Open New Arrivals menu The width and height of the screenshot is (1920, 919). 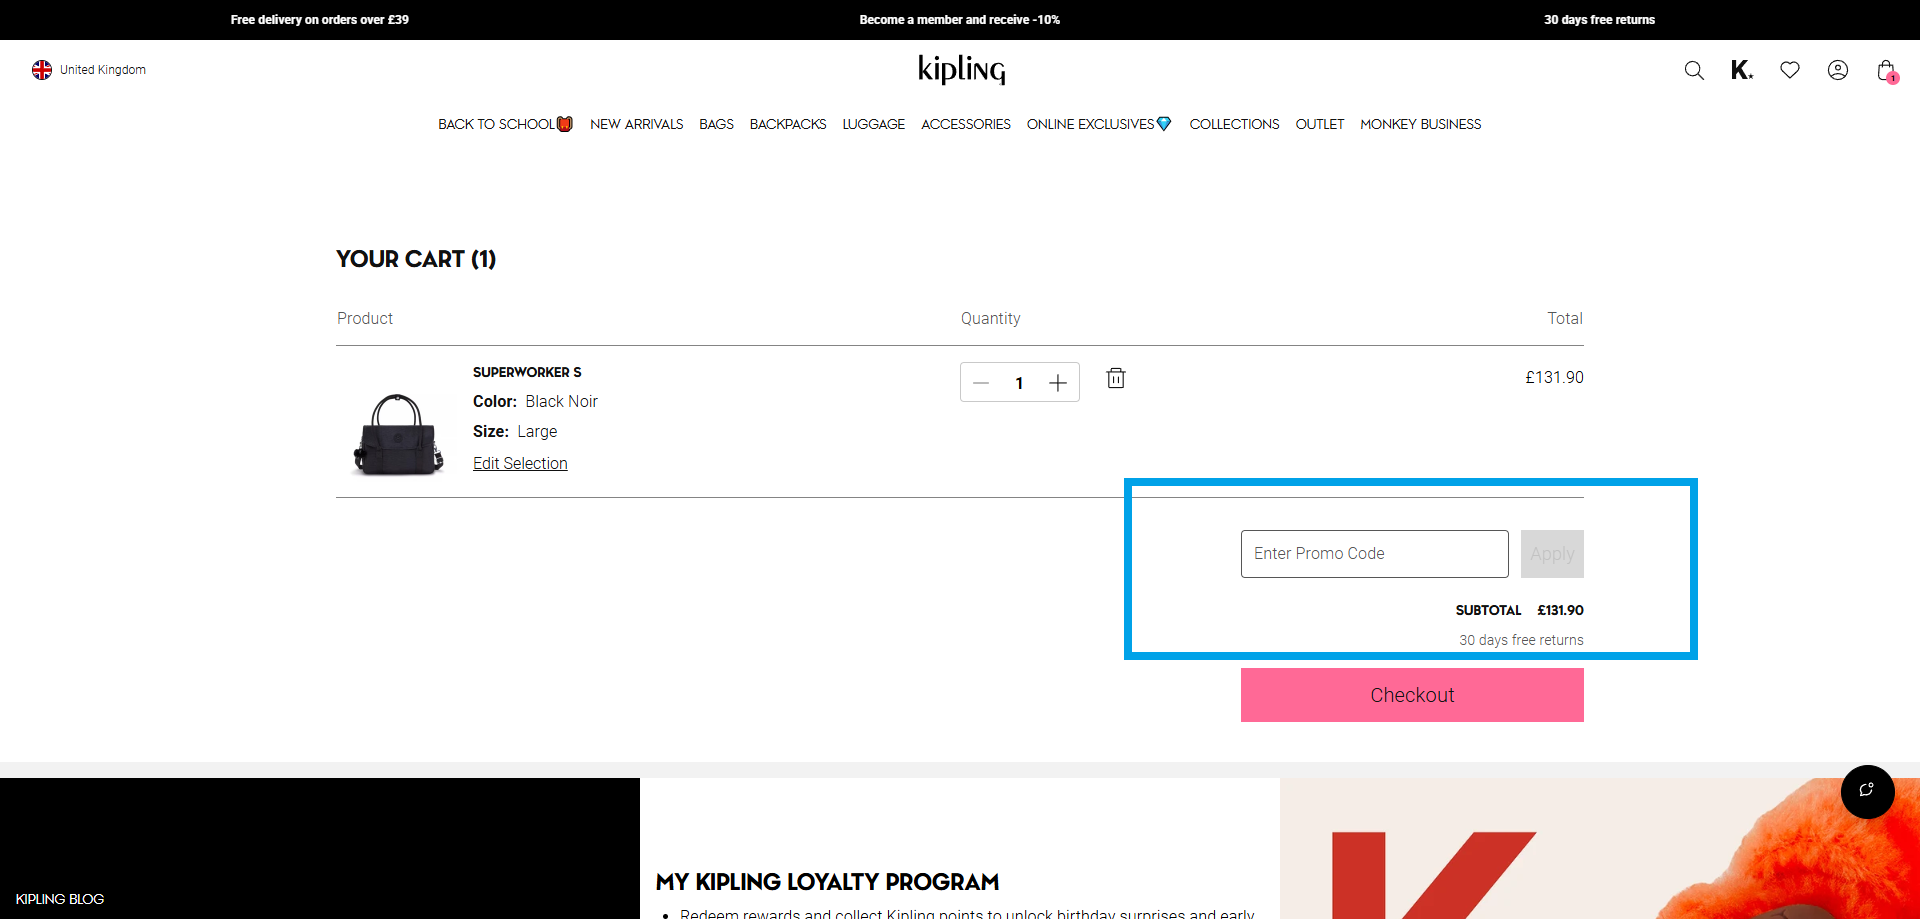637,124
